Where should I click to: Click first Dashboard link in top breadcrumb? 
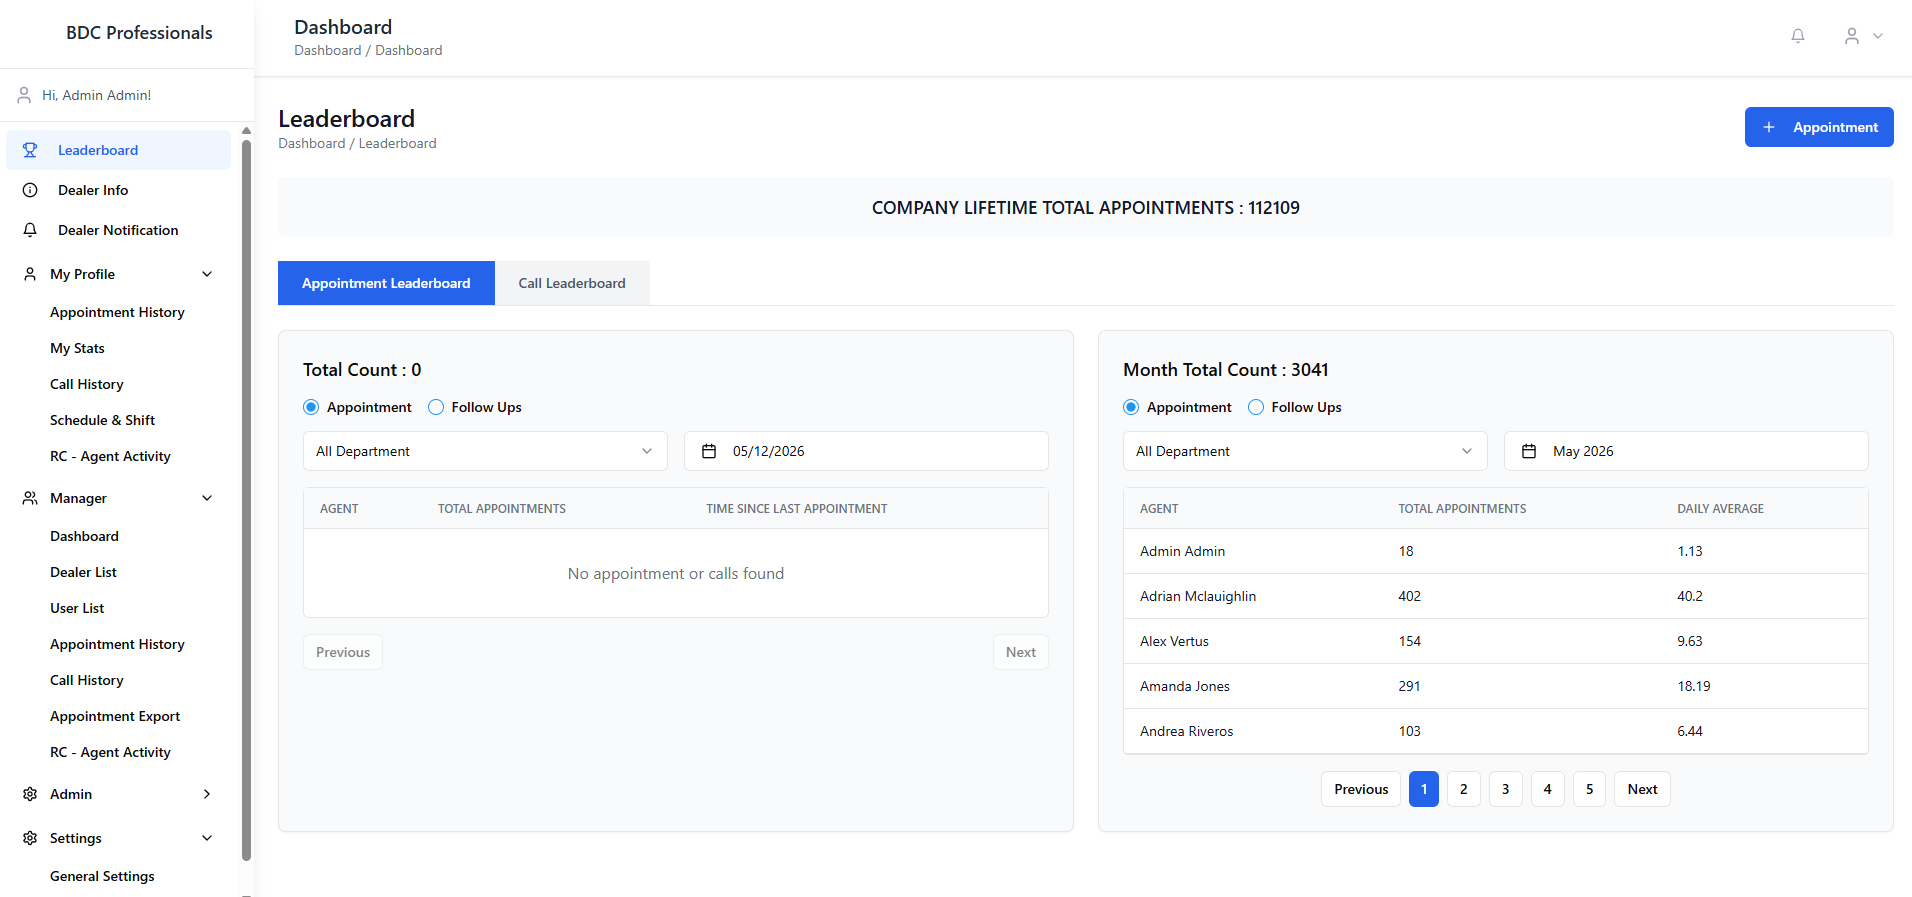327,50
